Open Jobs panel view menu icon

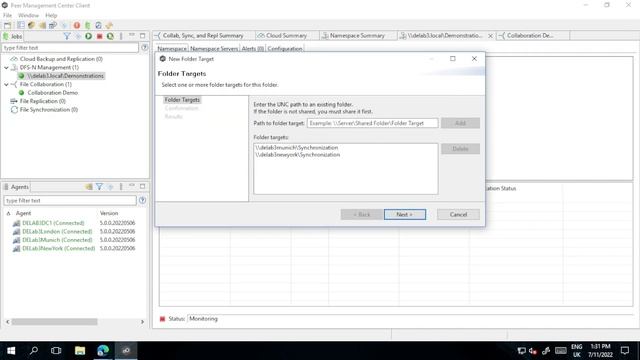pyautogui.click(x=121, y=36)
